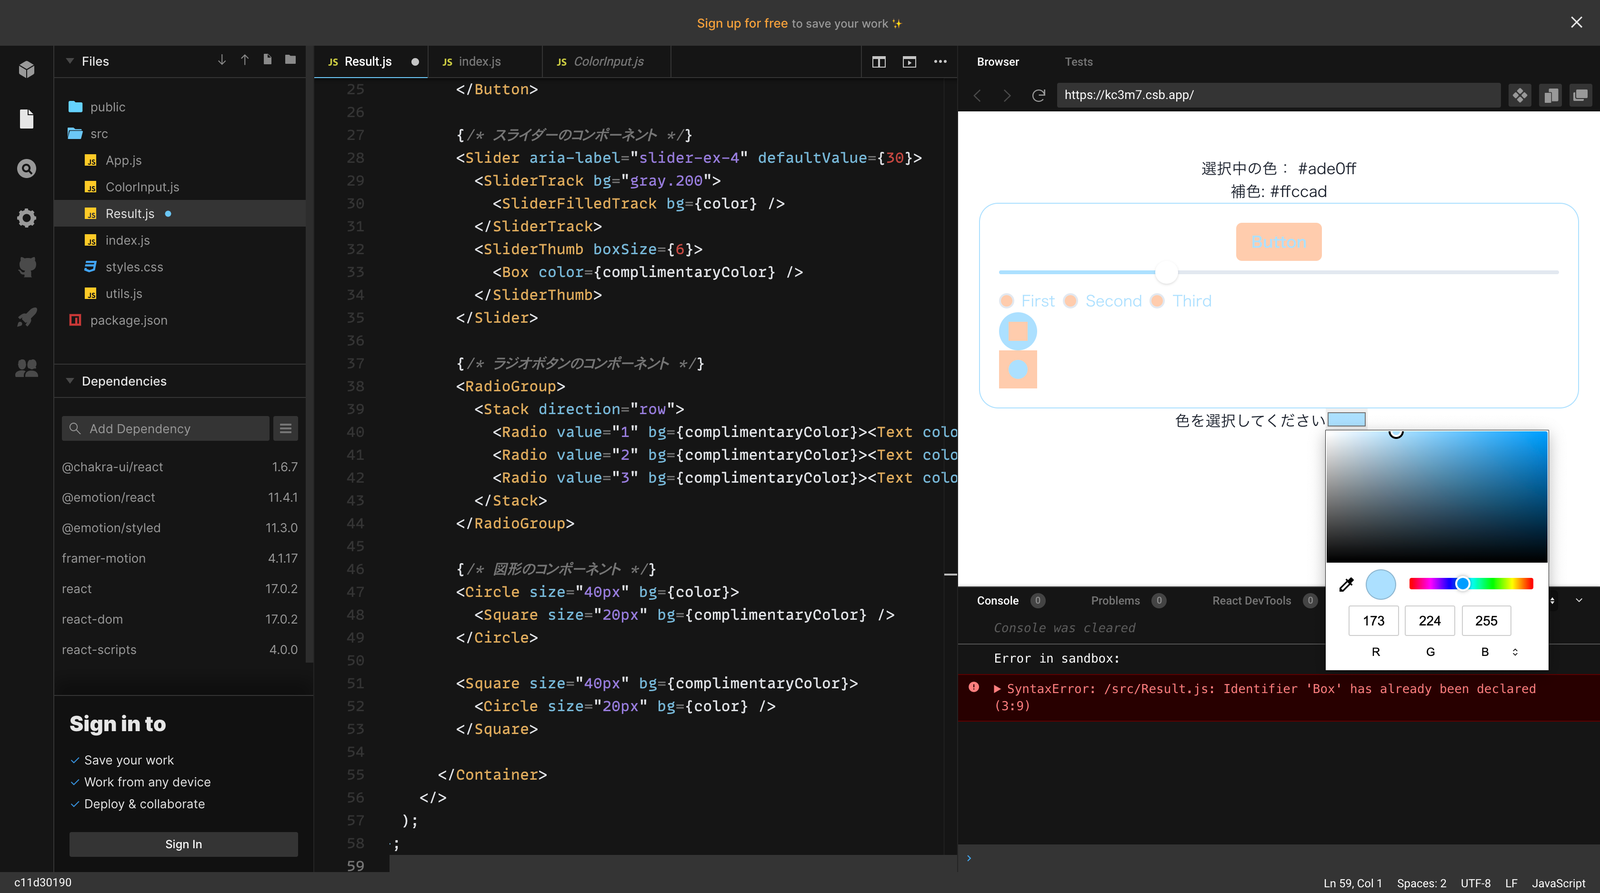Open the Explorer sidebar file icon
1600x893 pixels.
pos(27,119)
